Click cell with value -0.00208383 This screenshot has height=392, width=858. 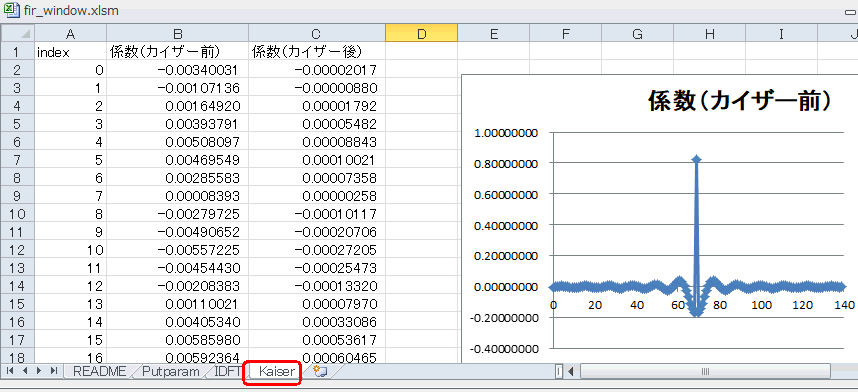pyautogui.click(x=177, y=286)
